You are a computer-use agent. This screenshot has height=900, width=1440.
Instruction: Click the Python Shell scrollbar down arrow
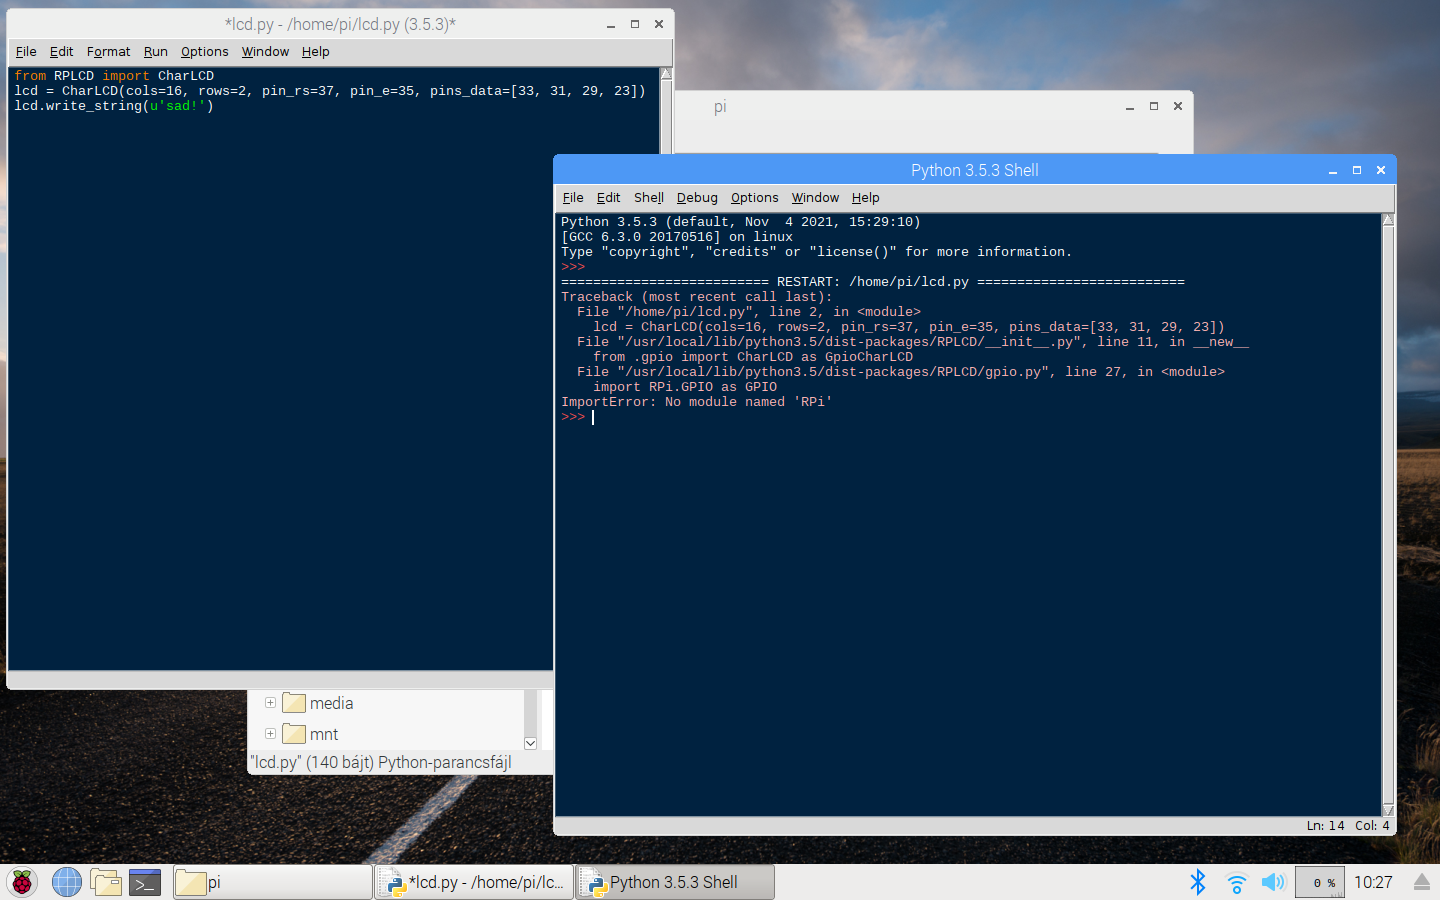(x=1388, y=810)
